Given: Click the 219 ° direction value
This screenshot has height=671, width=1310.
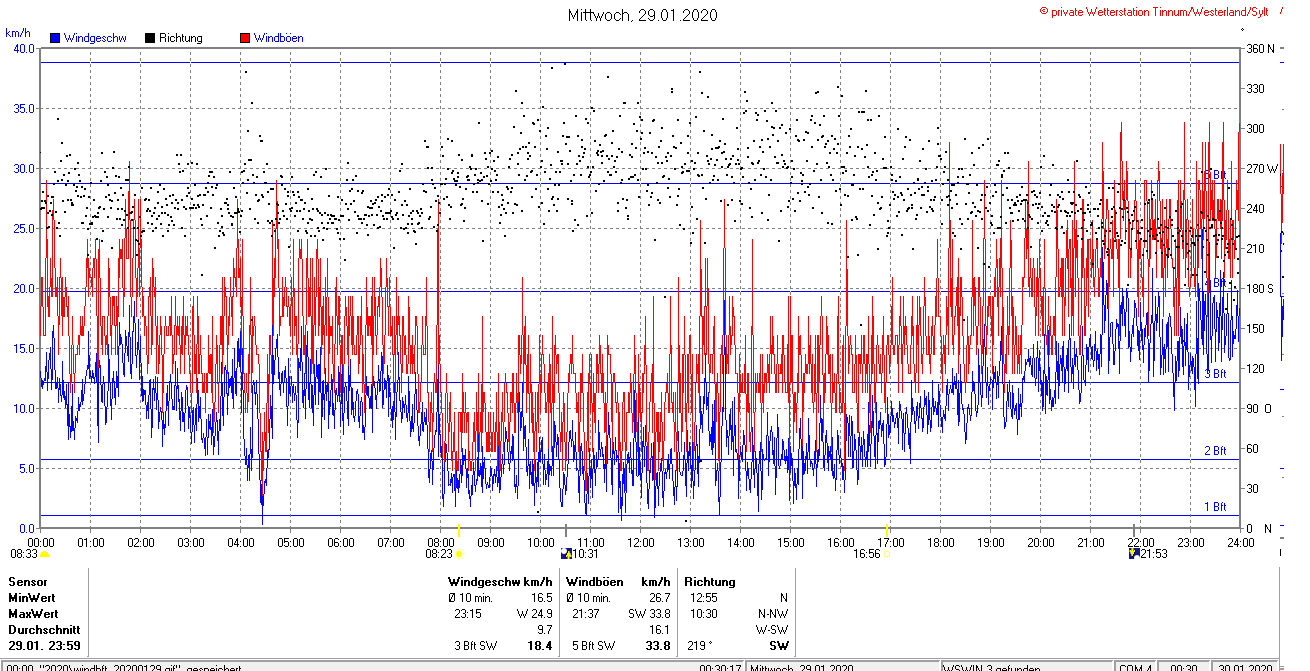Looking at the screenshot, I should coord(701,646).
